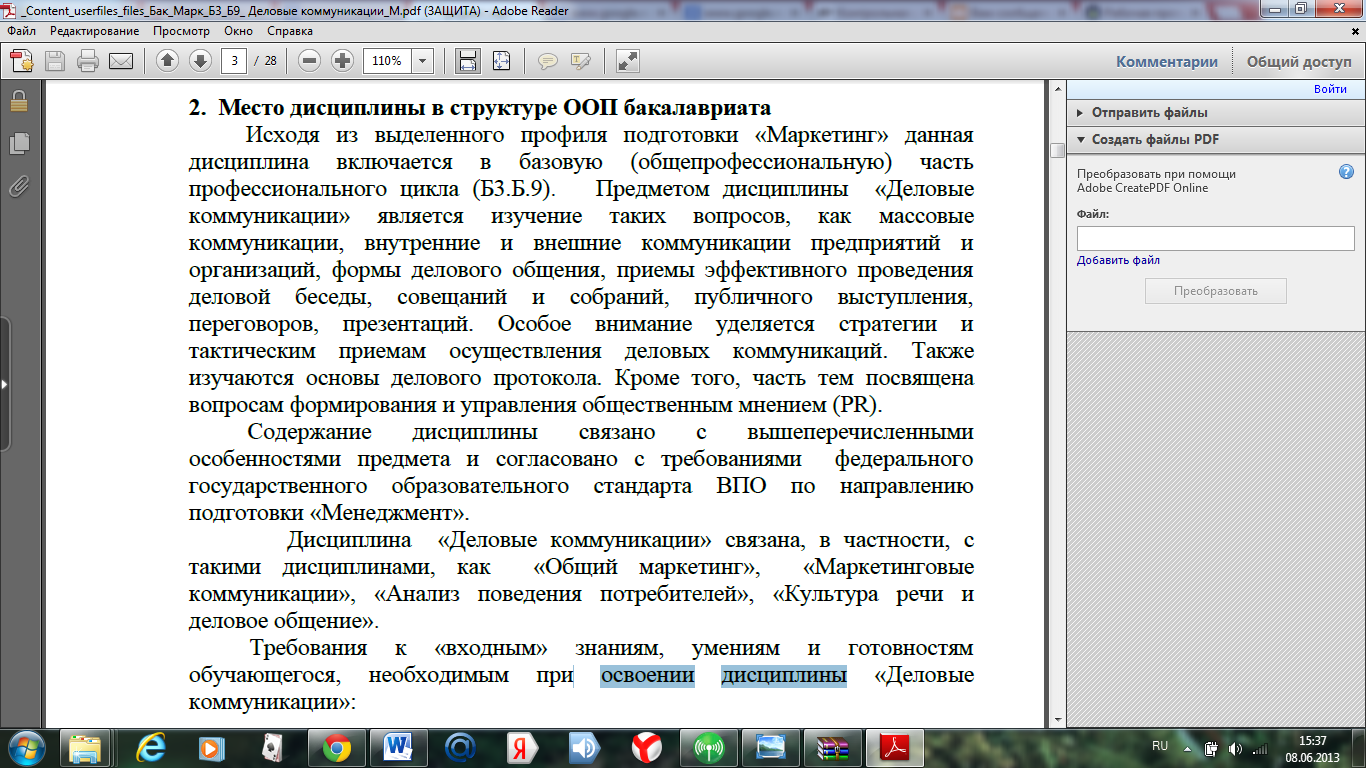
Task: Open the Просмотр menu
Action: (x=182, y=31)
